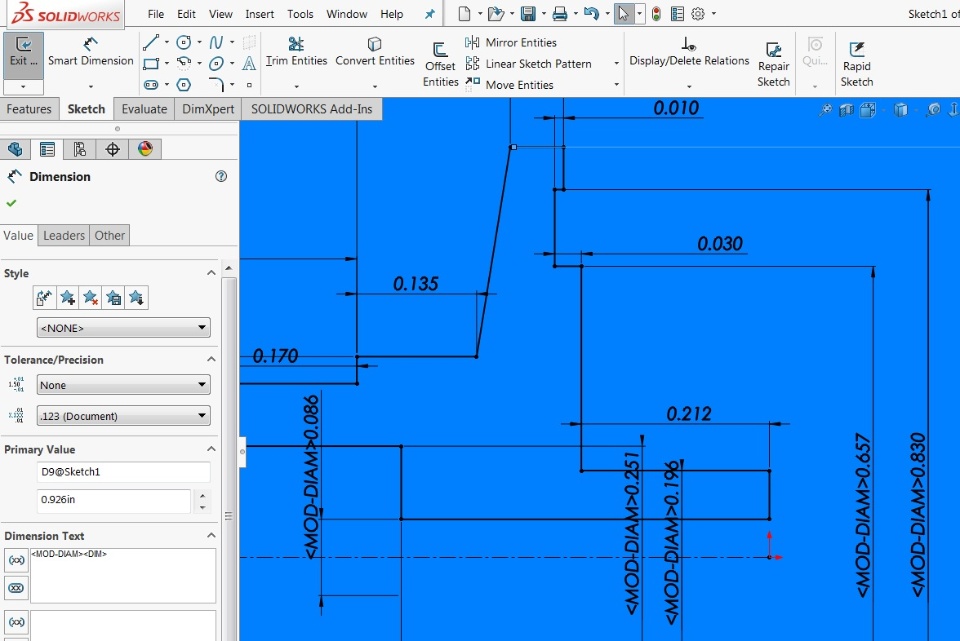Collapse the Dimension Text section
960x641 pixels.
click(x=211, y=535)
